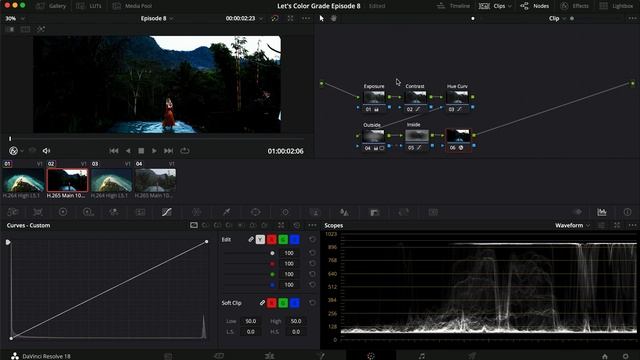Open the viewer timecode options dropdown
Screen dimensions: 640x360
261,18
